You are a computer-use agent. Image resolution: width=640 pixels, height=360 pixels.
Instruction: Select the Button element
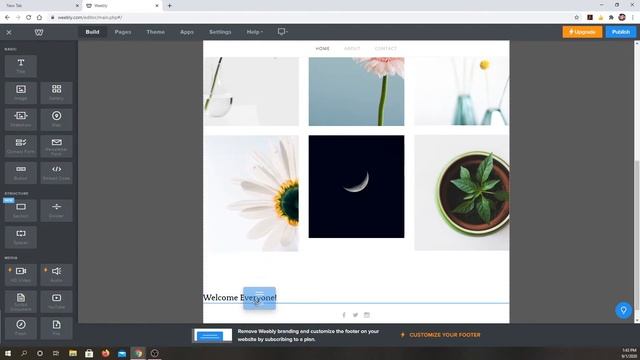coord(21,173)
